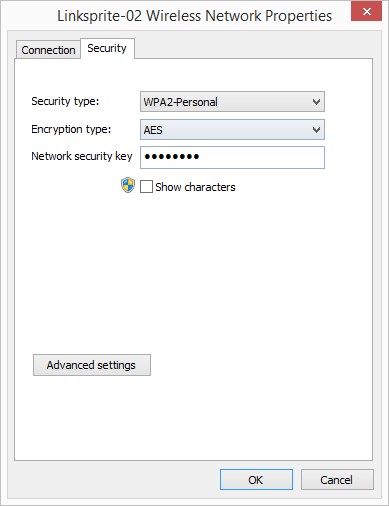Expand the Encryption type dropdown arrow
The height and width of the screenshot is (506, 389).
pos(316,130)
